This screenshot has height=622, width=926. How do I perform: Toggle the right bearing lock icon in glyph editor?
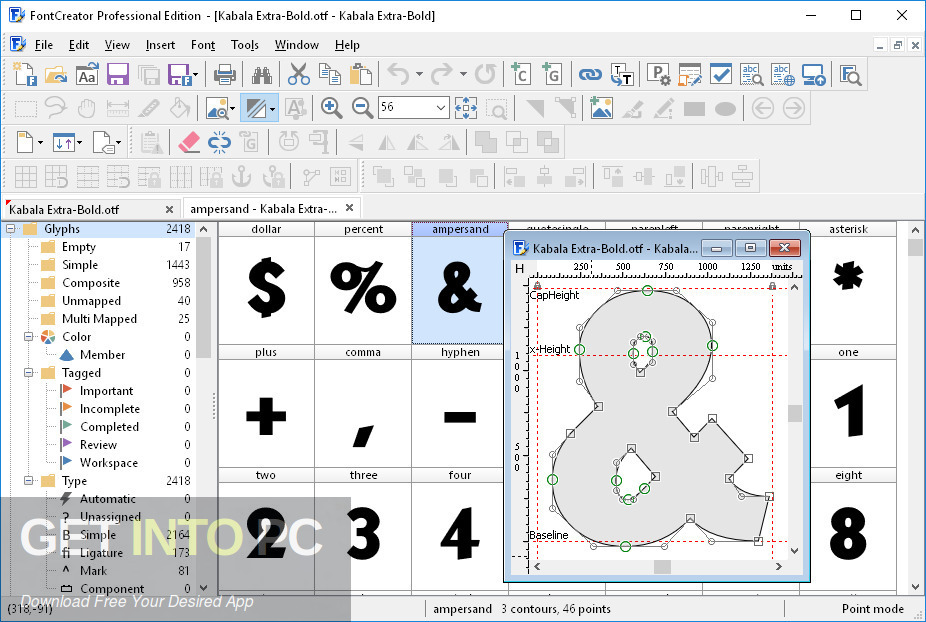coord(772,286)
